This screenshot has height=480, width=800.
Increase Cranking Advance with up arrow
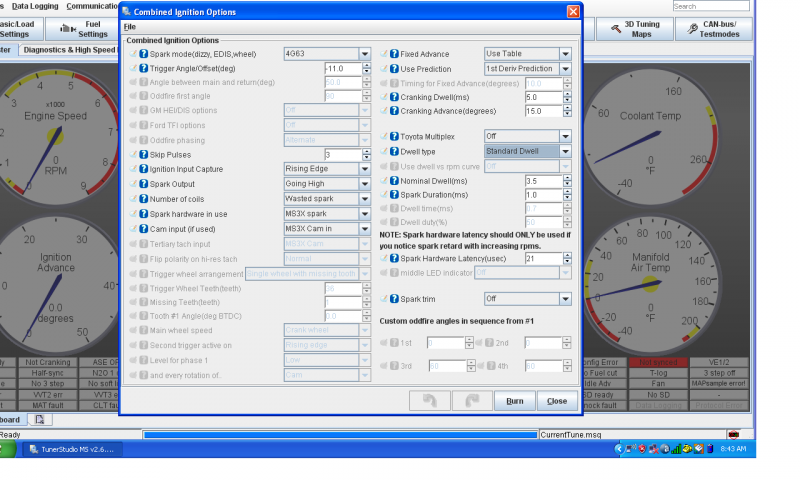(x=566, y=108)
